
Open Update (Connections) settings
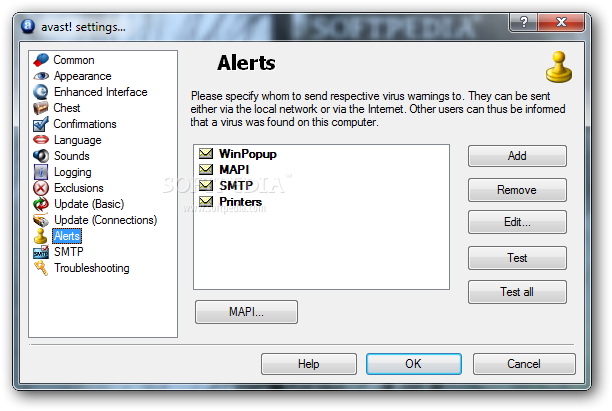105,220
